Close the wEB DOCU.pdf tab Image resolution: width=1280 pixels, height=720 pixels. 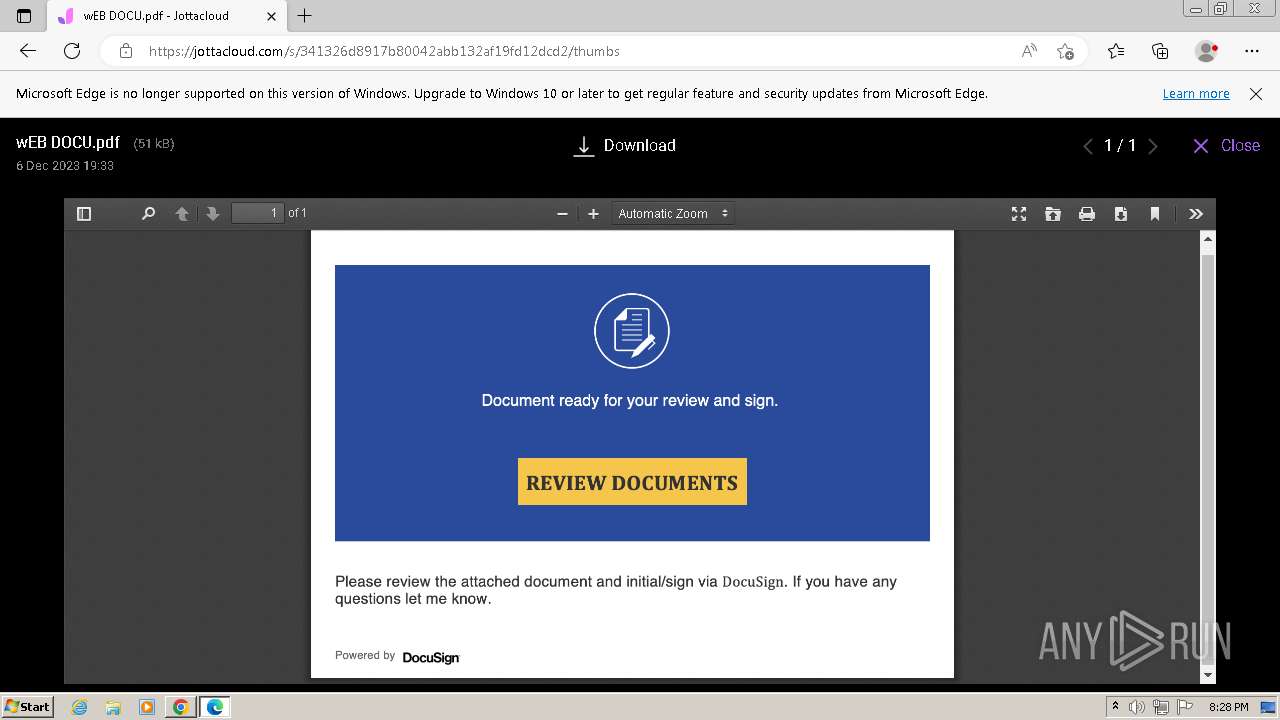click(x=271, y=16)
